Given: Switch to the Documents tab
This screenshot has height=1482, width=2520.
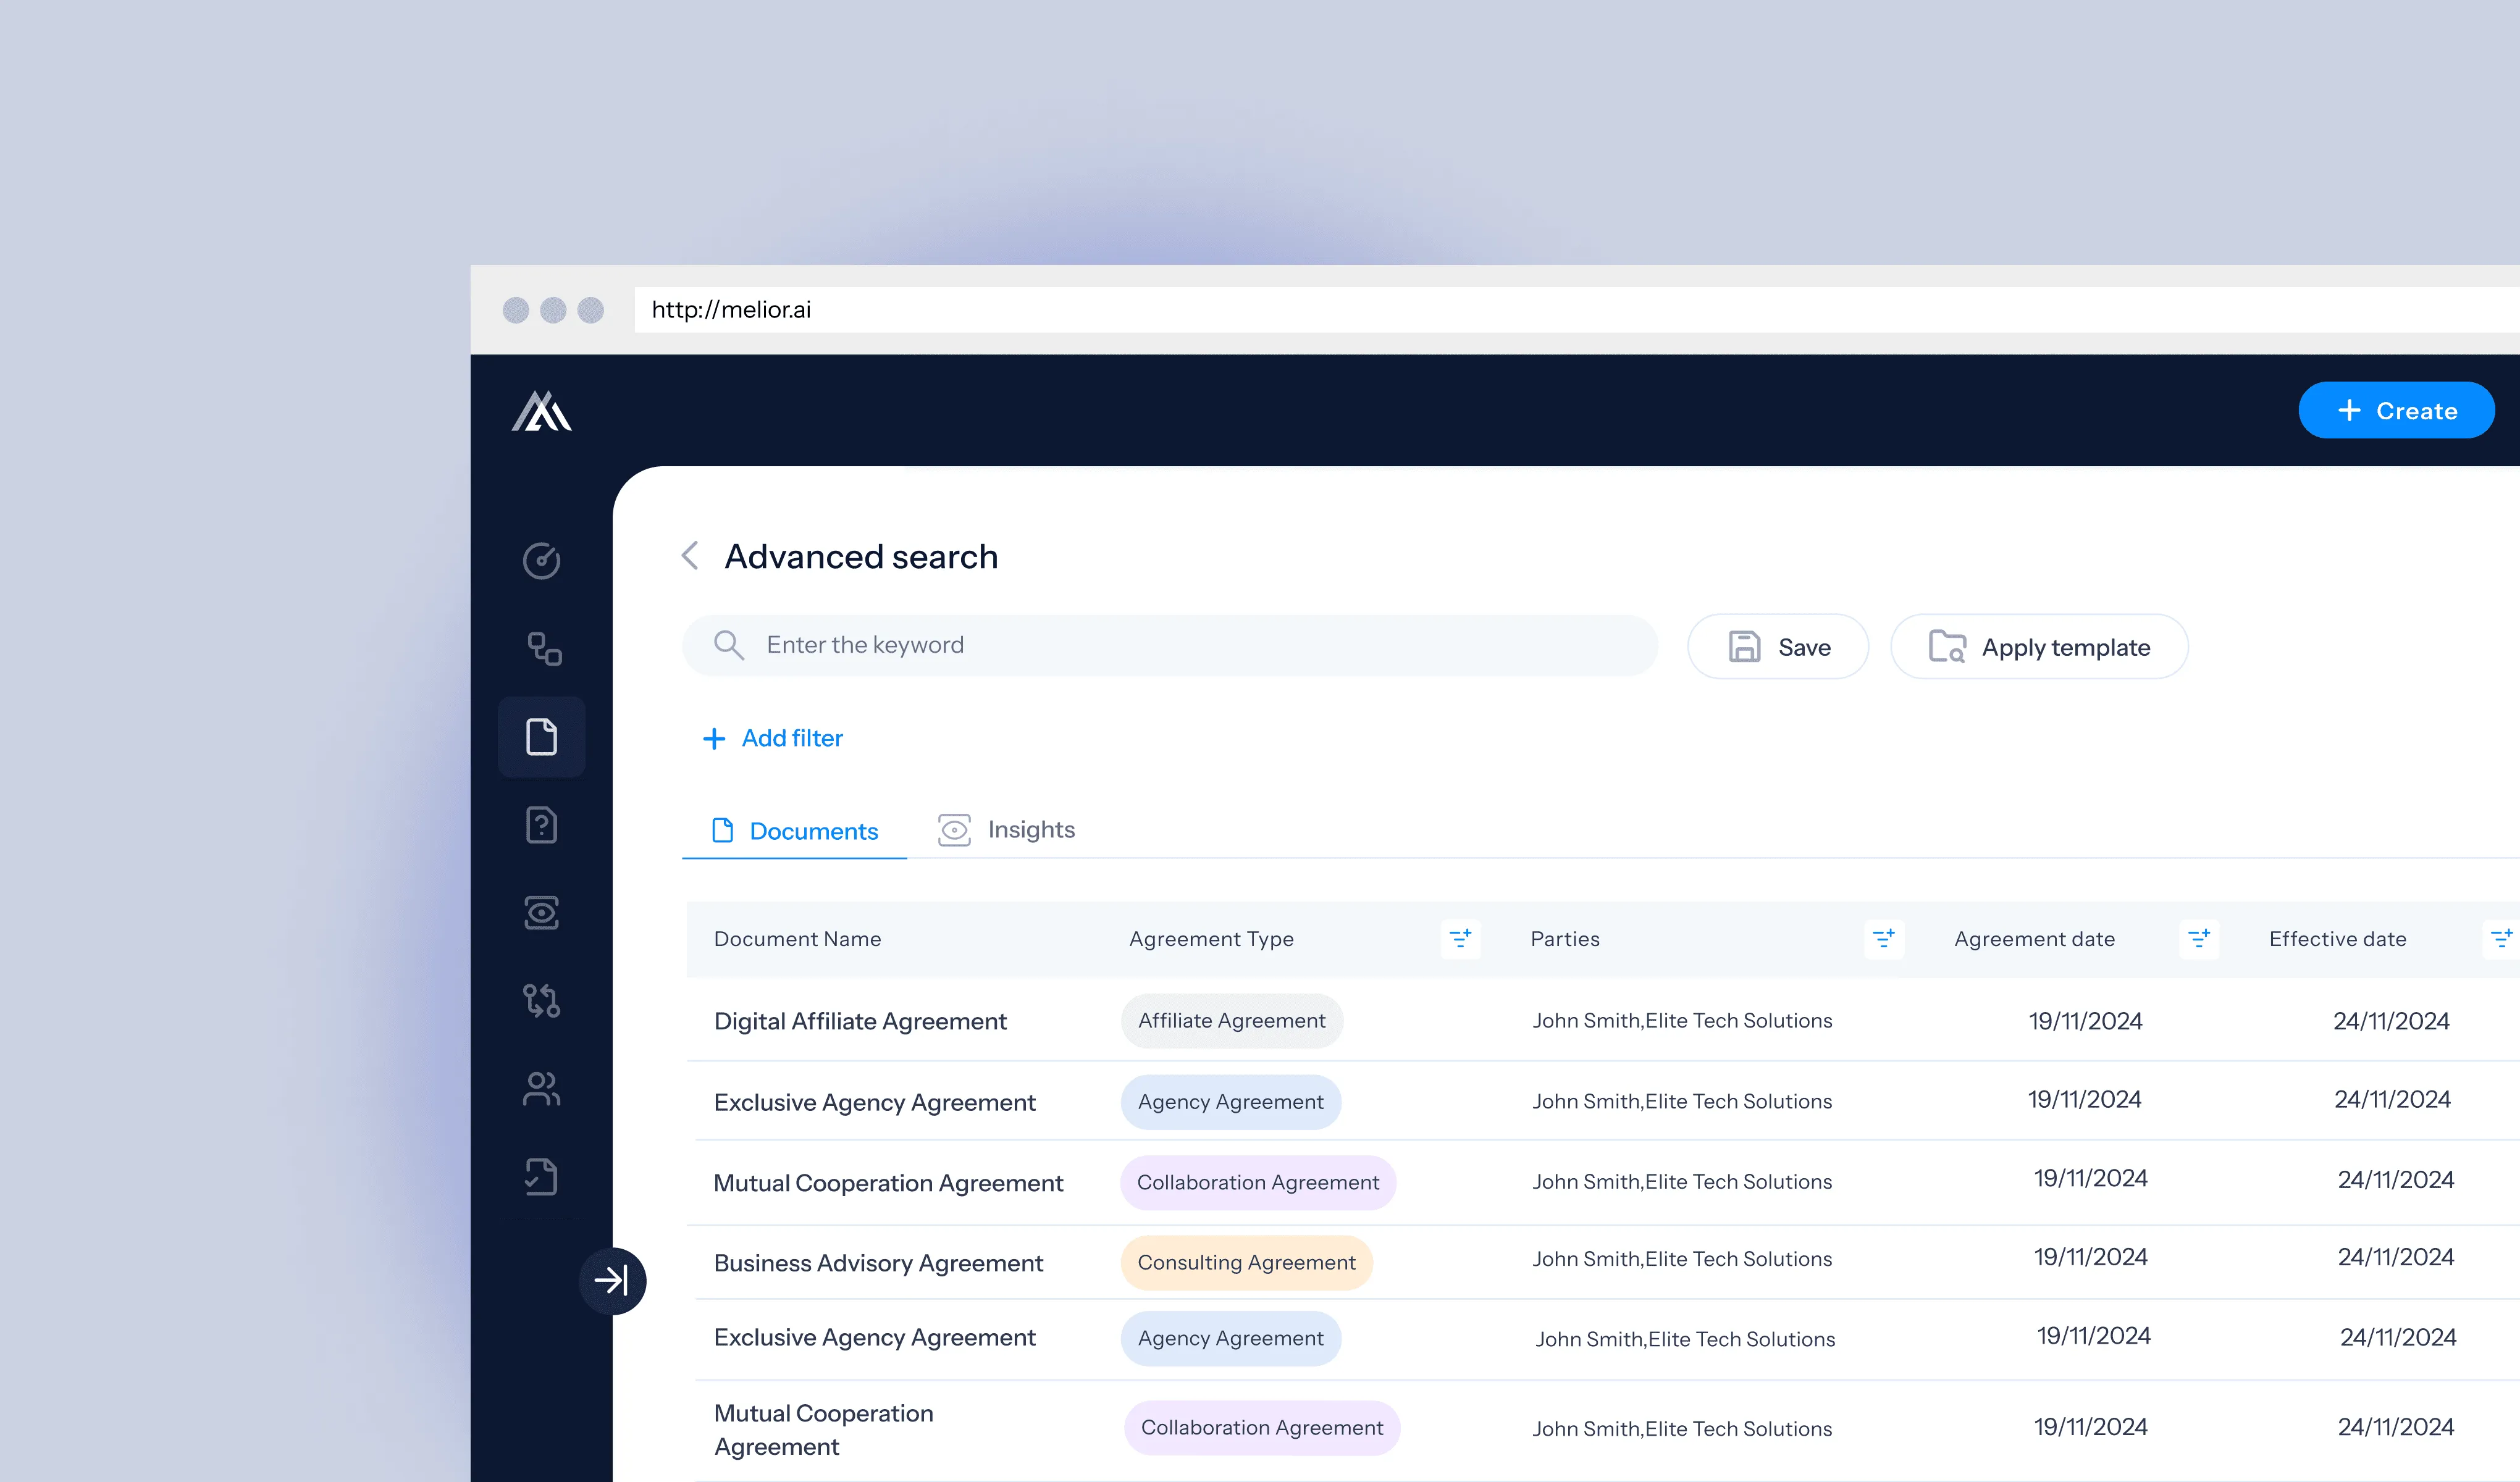Looking at the screenshot, I should (794, 831).
